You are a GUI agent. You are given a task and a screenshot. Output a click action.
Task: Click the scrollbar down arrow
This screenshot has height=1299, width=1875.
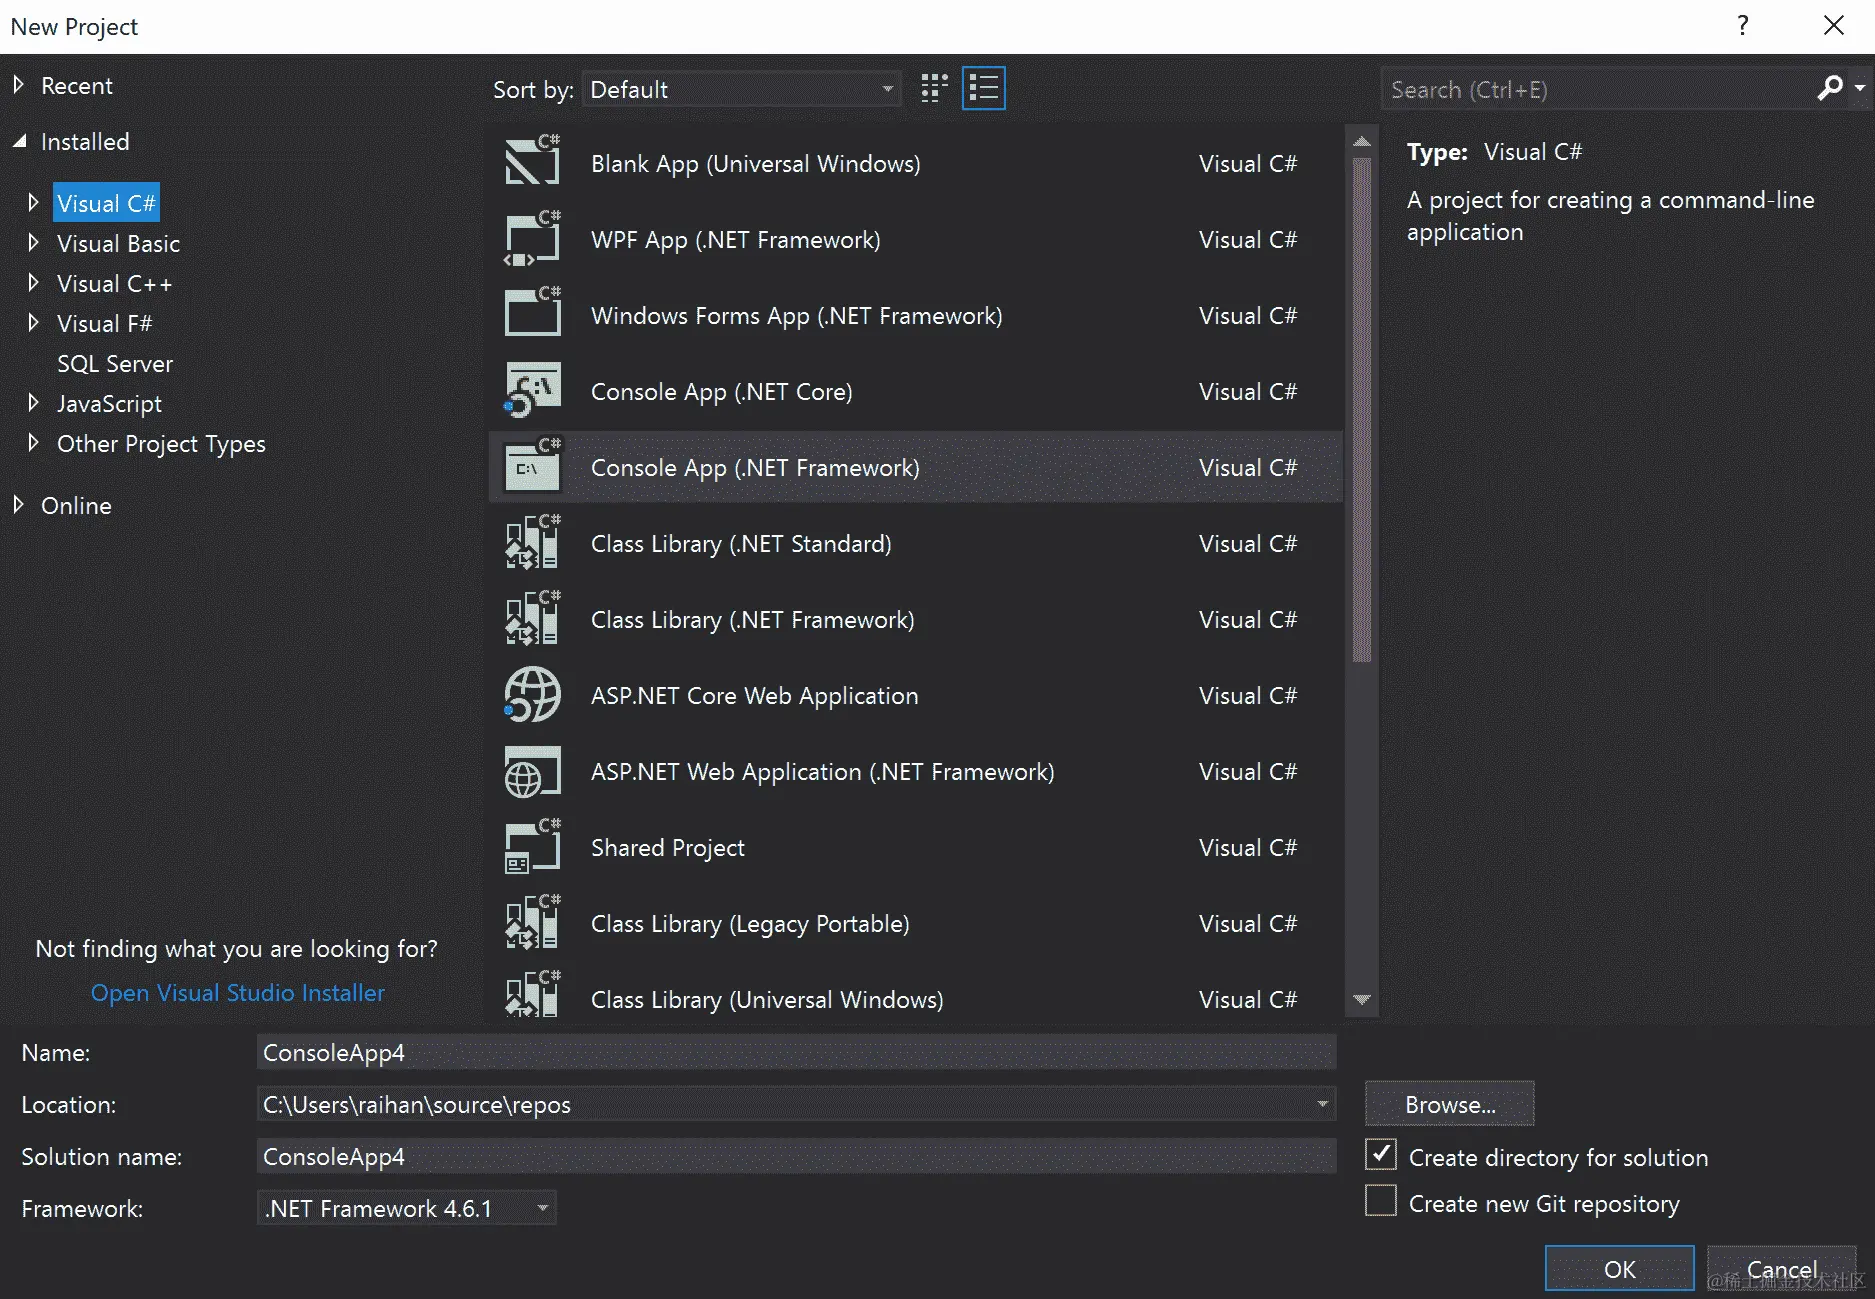1361,999
